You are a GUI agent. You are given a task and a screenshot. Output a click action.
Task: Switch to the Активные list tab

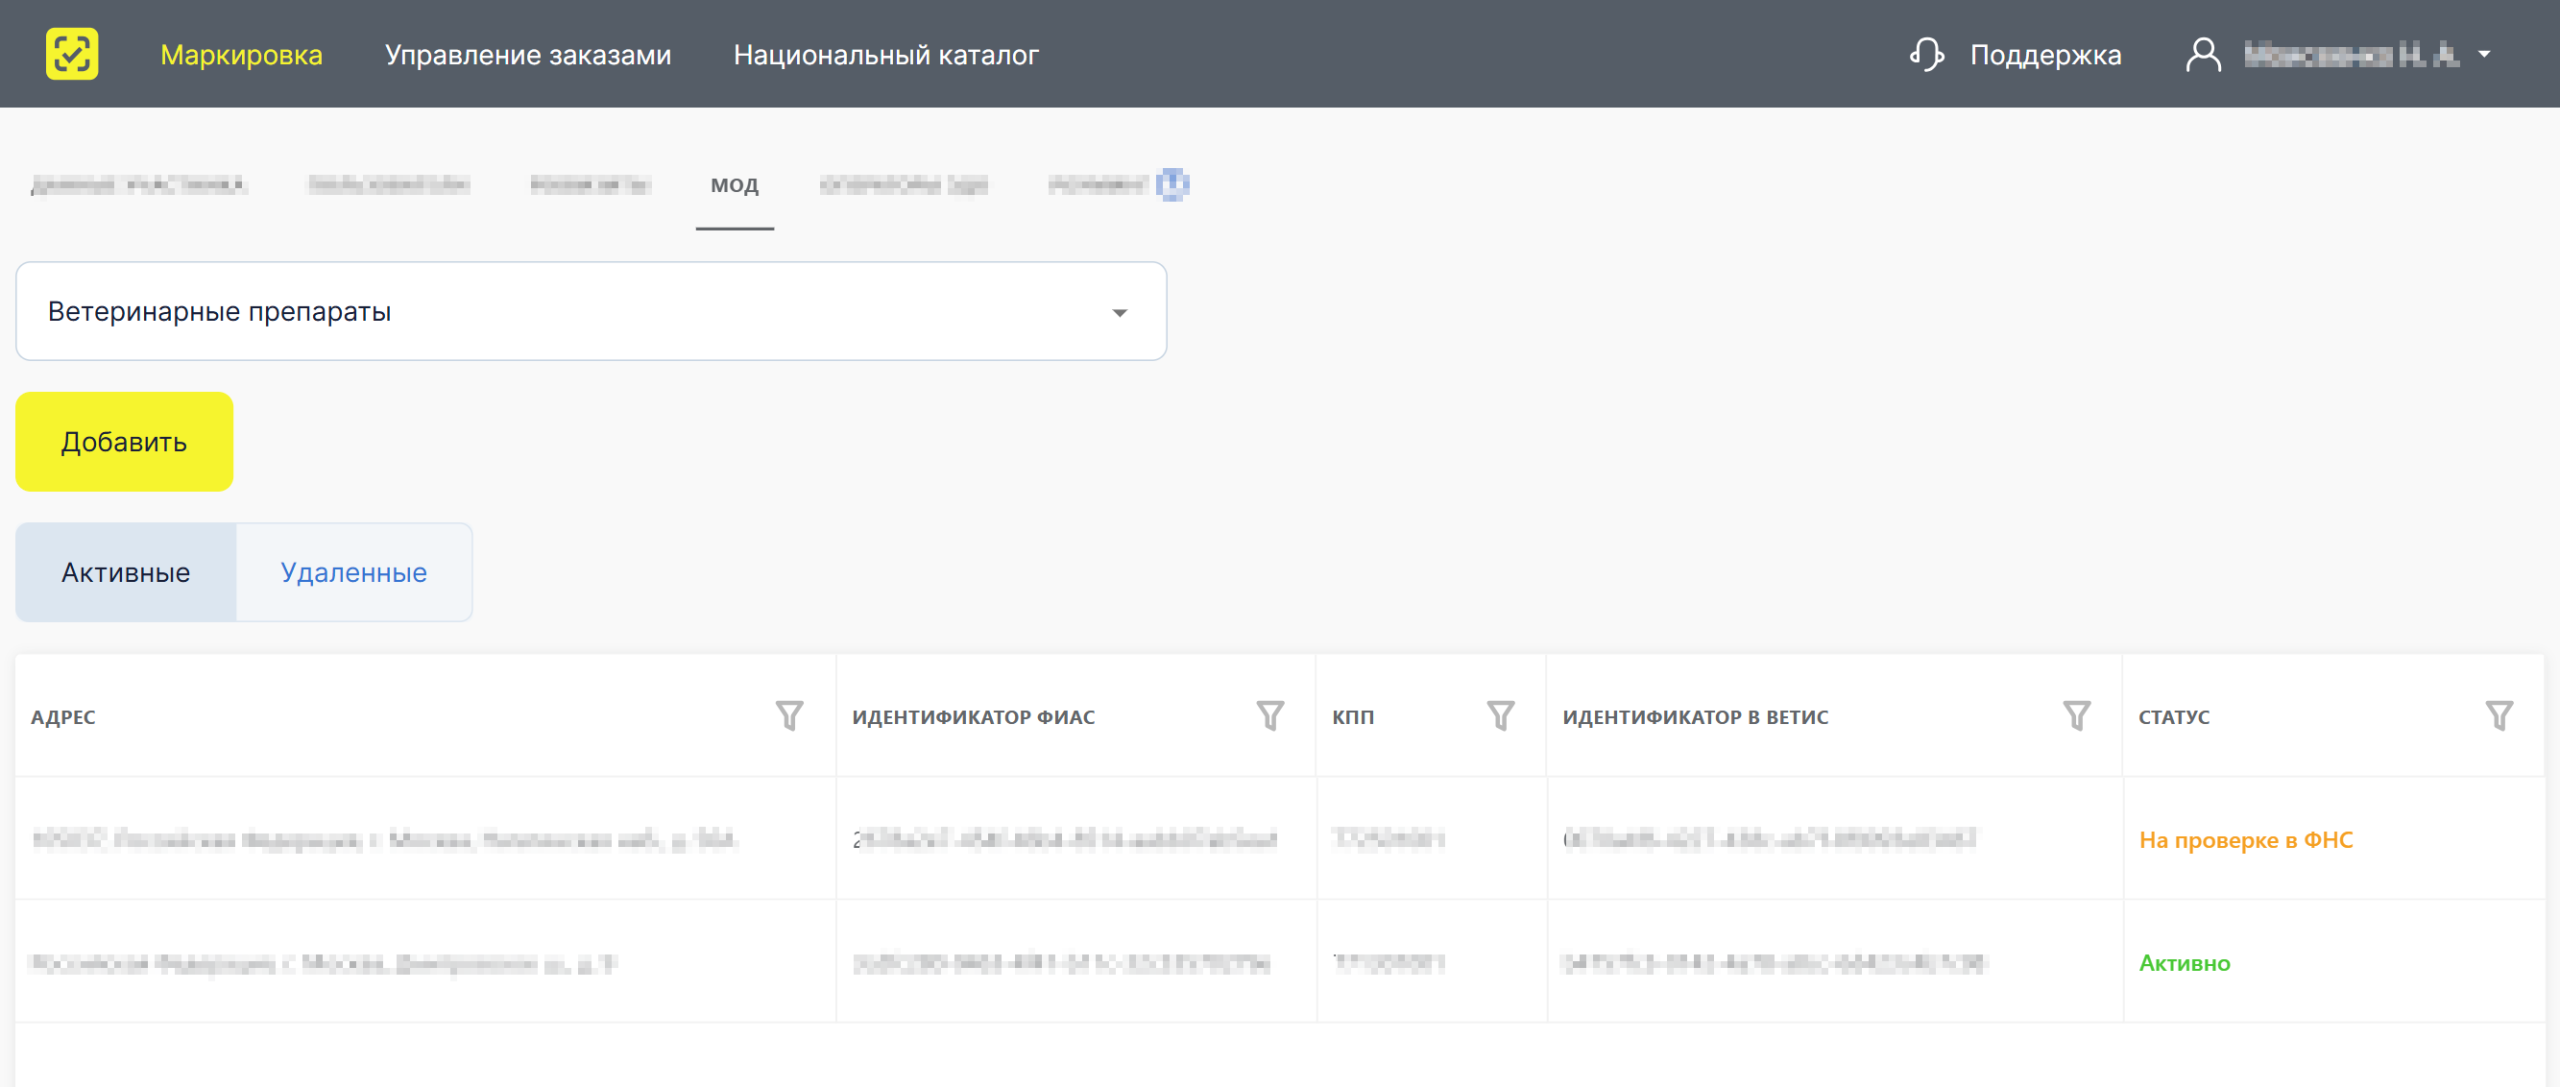point(126,572)
